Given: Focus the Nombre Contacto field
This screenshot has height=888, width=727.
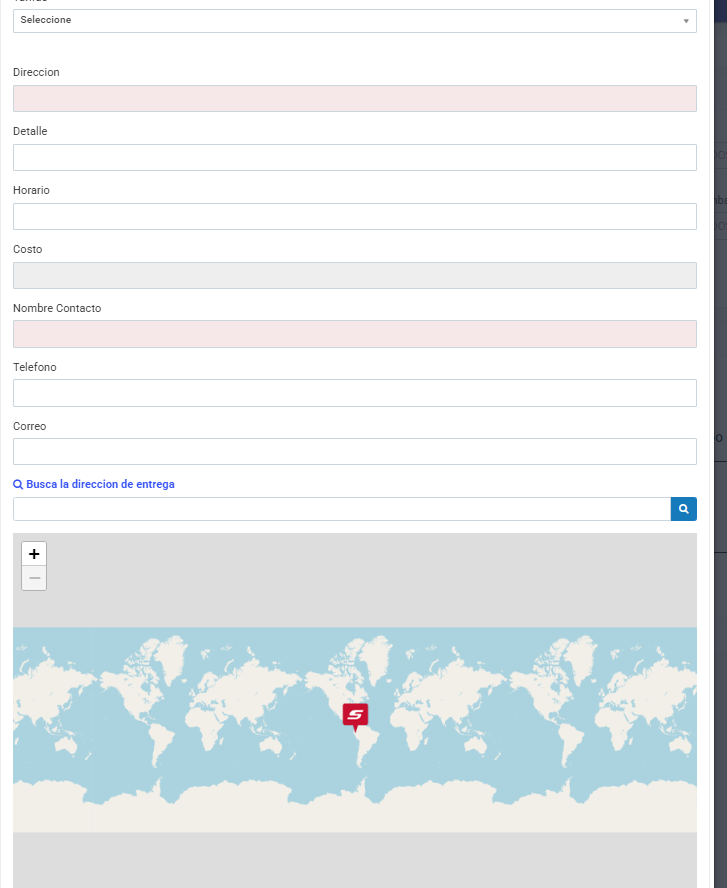Looking at the screenshot, I should 354,334.
